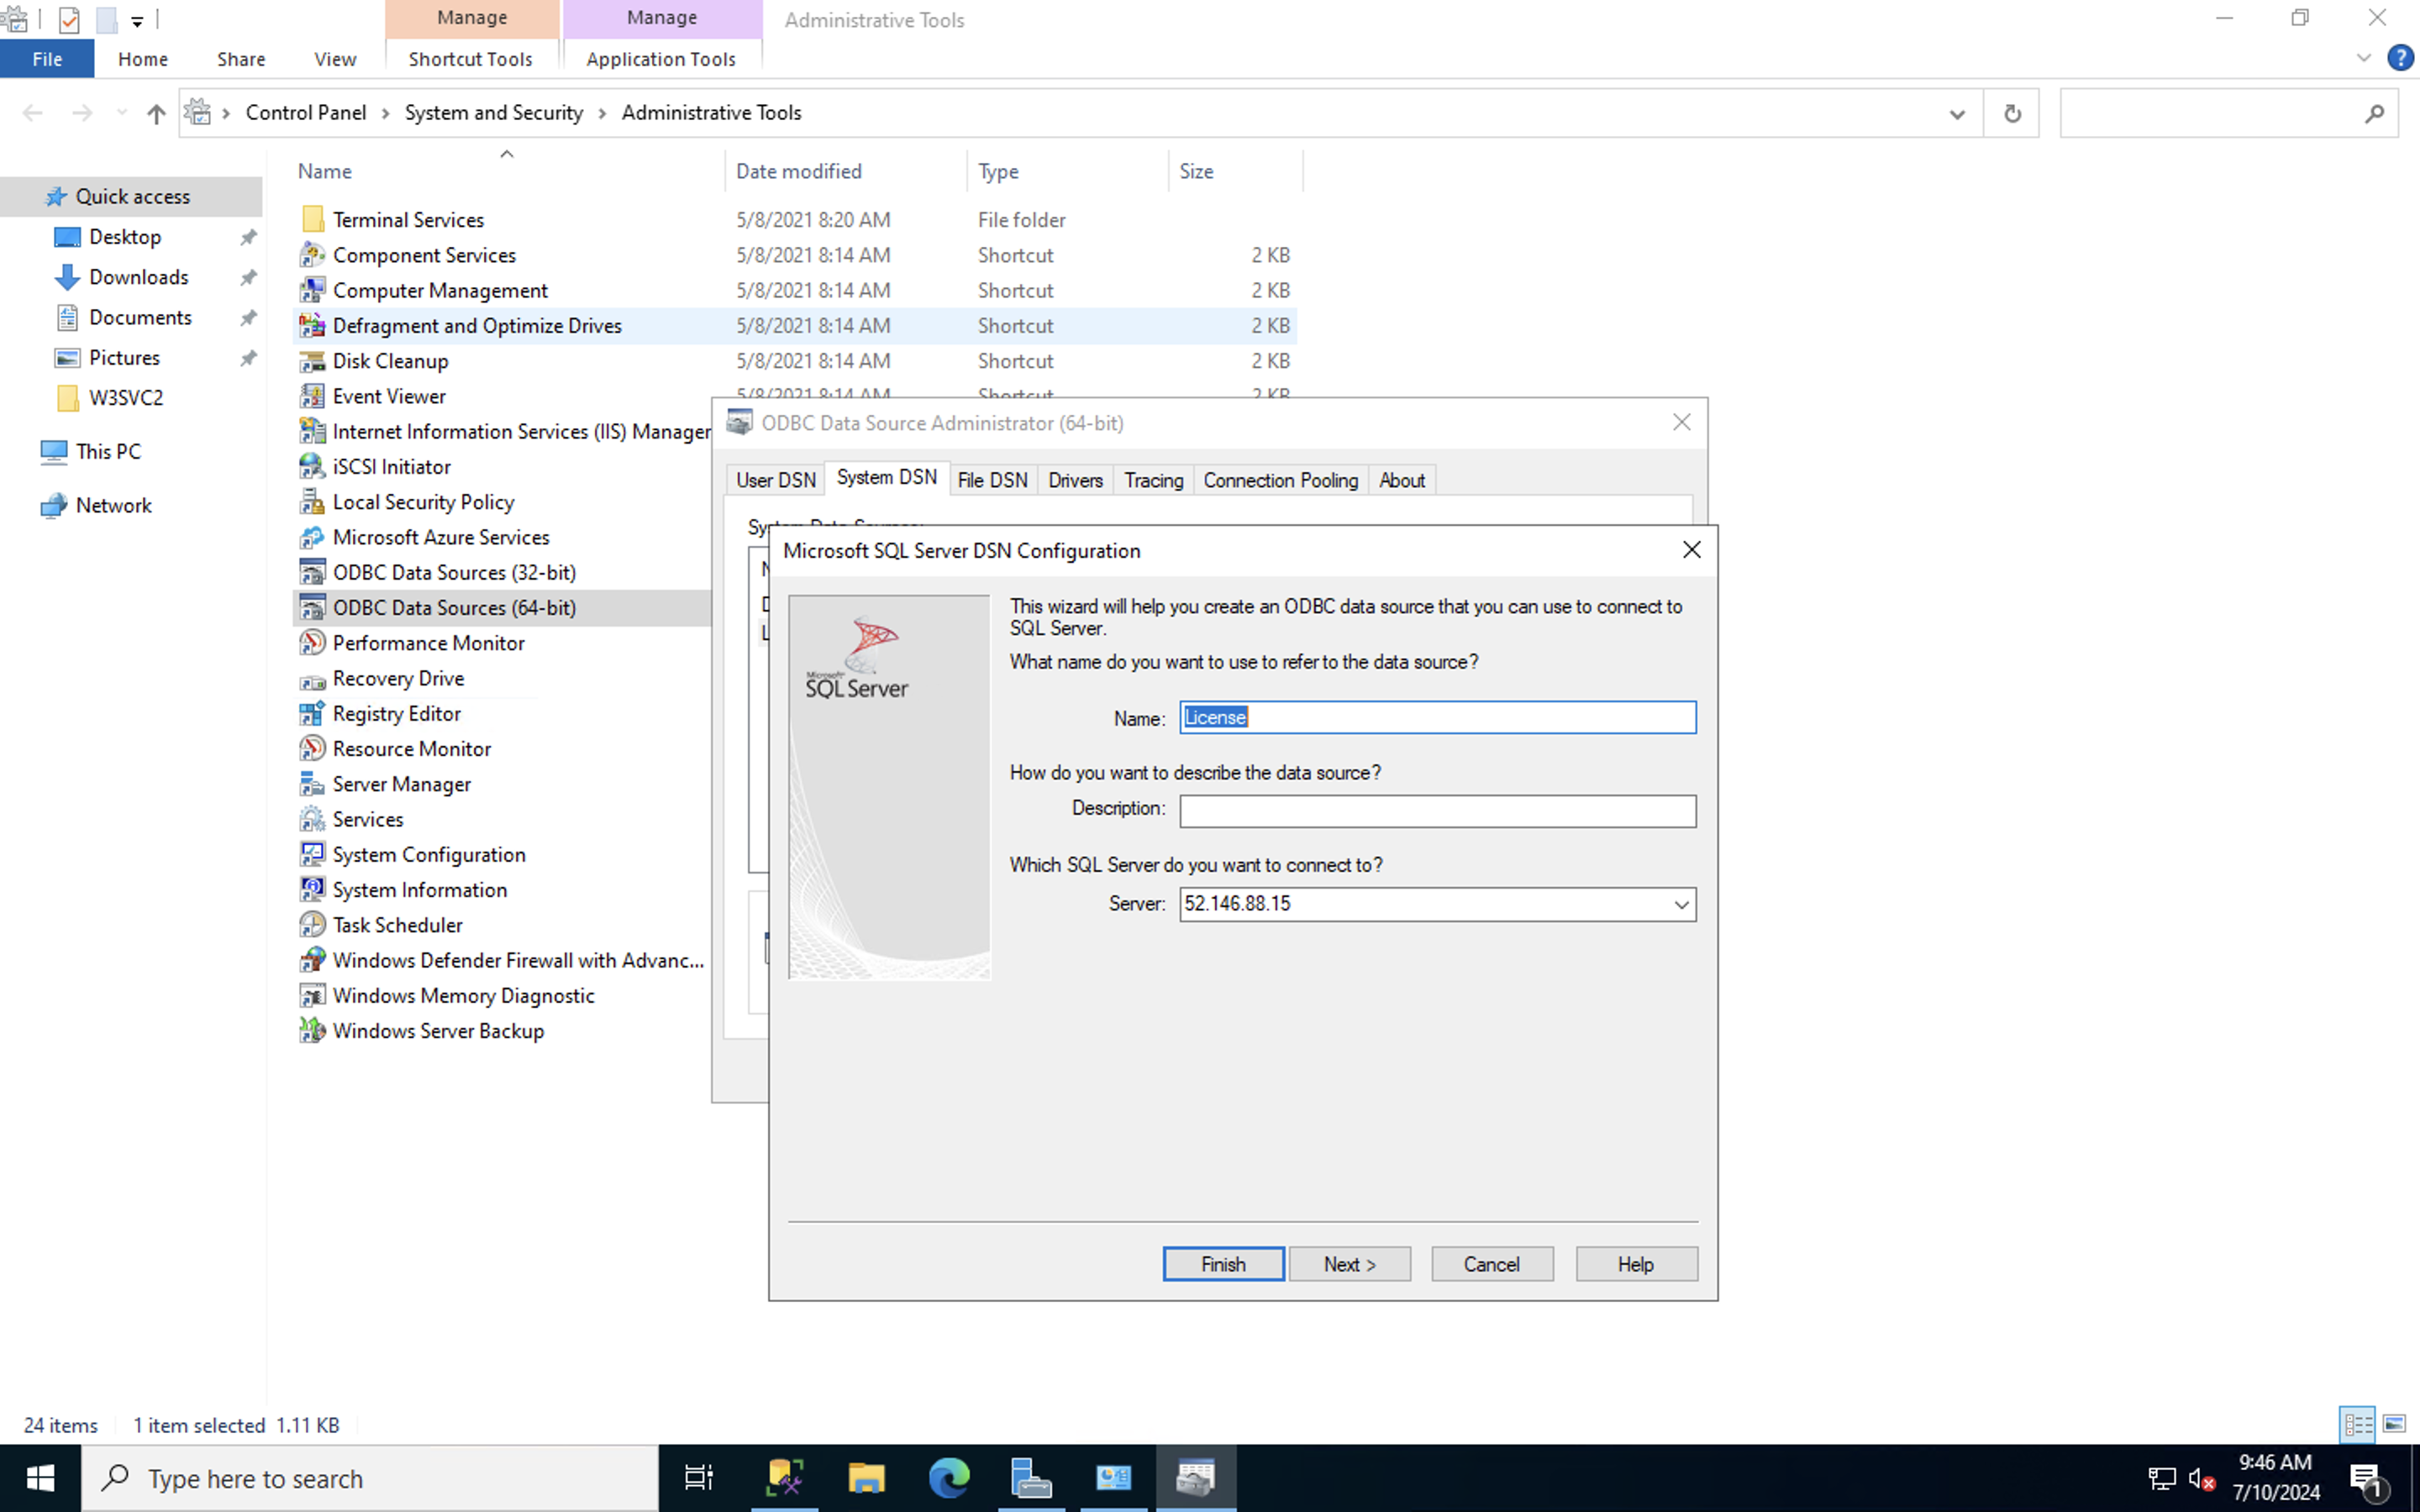This screenshot has height=1512, width=2420.
Task: Open Internet Information Services (IIS) Manager
Action: (520, 431)
